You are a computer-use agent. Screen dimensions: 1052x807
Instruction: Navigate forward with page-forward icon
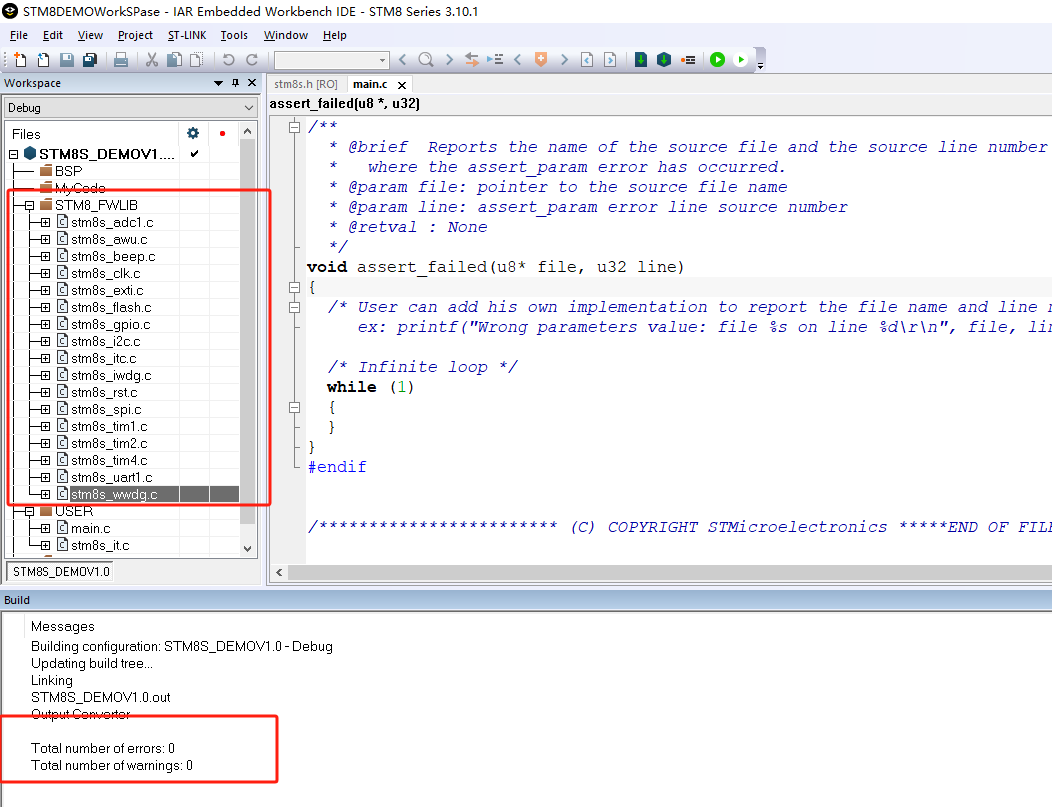point(610,60)
